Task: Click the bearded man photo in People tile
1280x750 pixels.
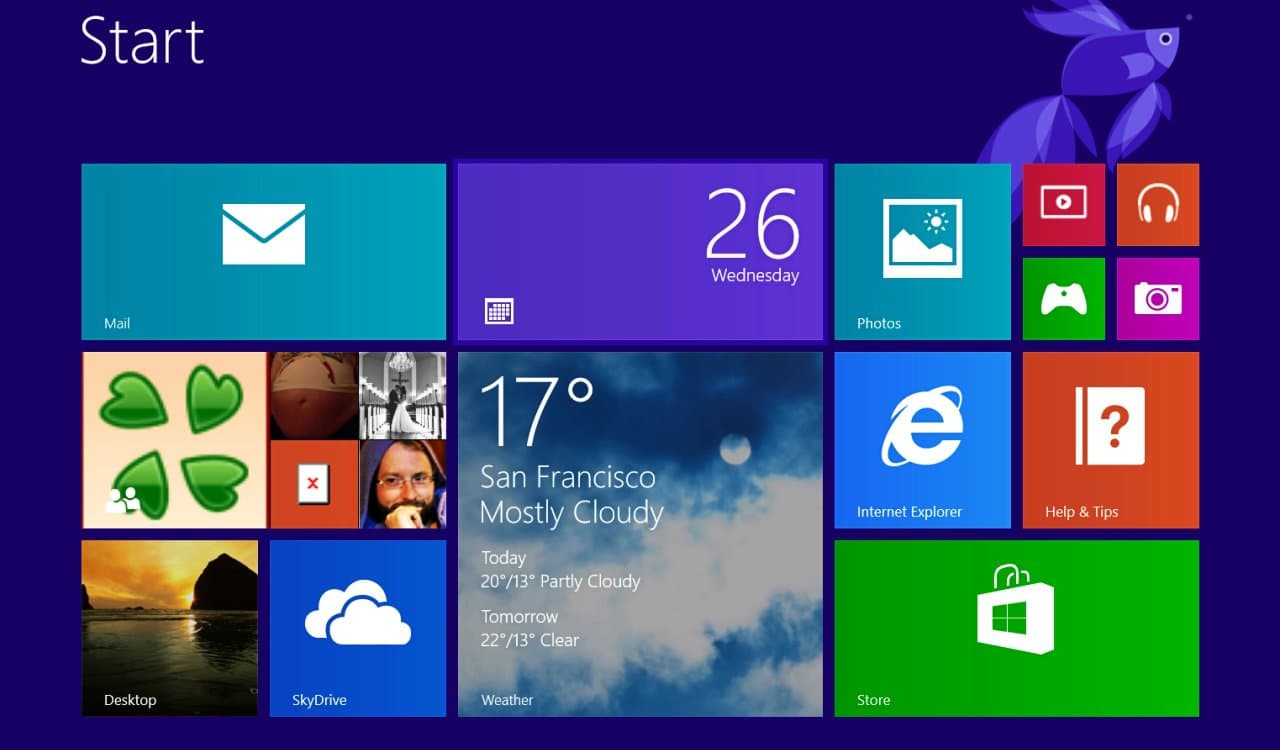Action: [403, 484]
